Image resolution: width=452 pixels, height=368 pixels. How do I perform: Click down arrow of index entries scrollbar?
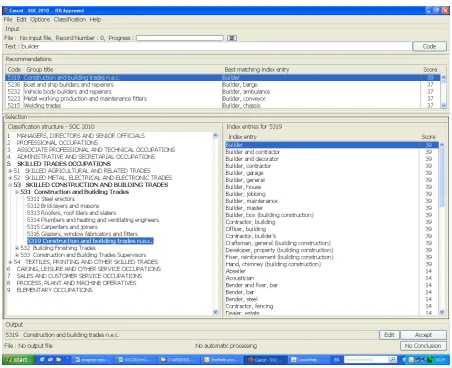coord(442,312)
